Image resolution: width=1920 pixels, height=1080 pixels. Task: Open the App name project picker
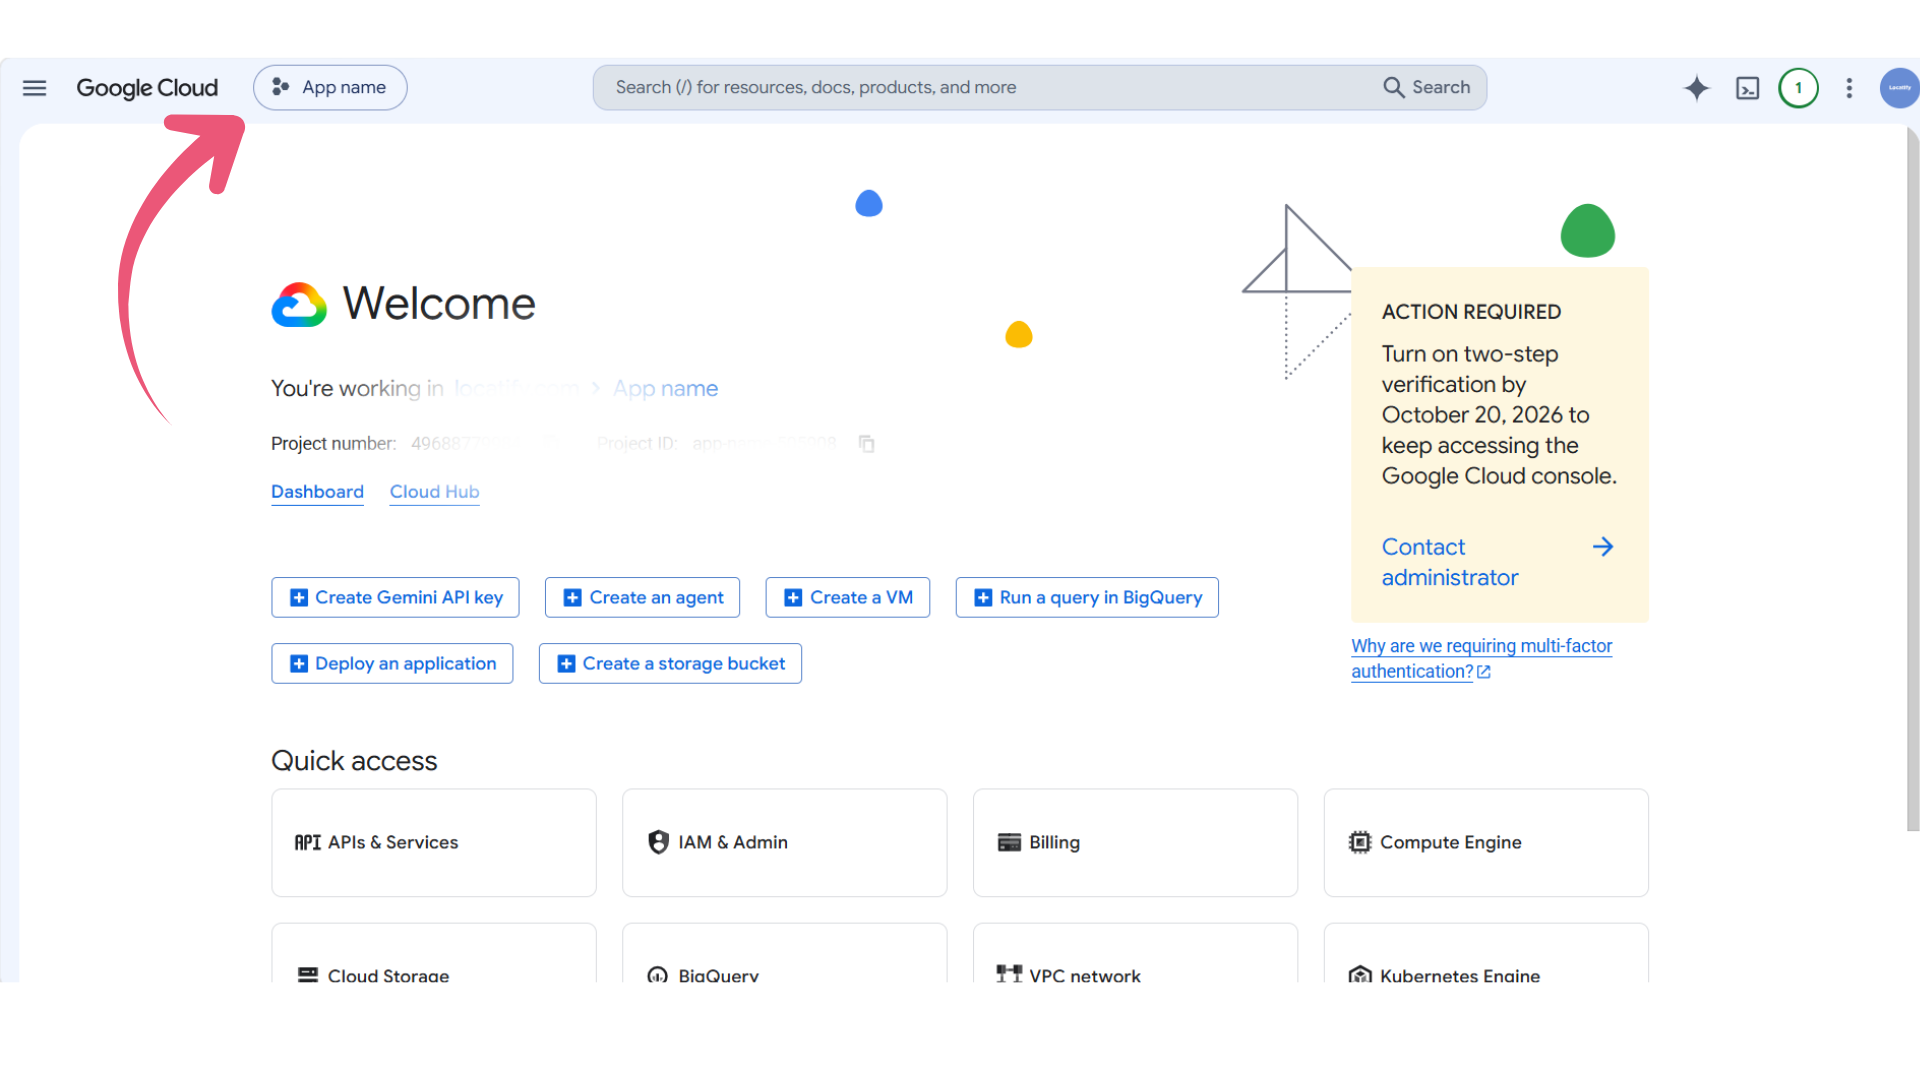pyautogui.click(x=330, y=88)
